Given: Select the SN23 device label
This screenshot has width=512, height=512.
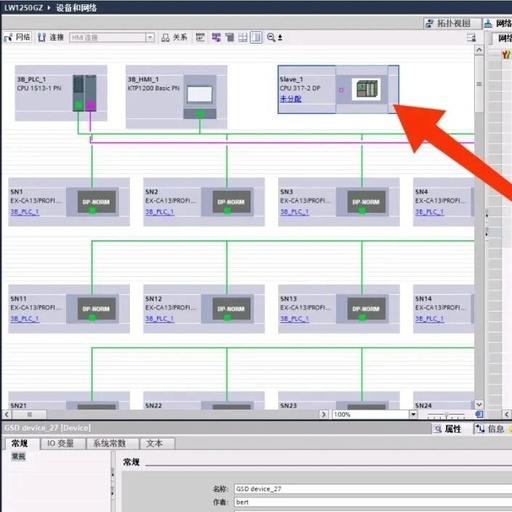Looking at the screenshot, I should pyautogui.click(x=288, y=406).
